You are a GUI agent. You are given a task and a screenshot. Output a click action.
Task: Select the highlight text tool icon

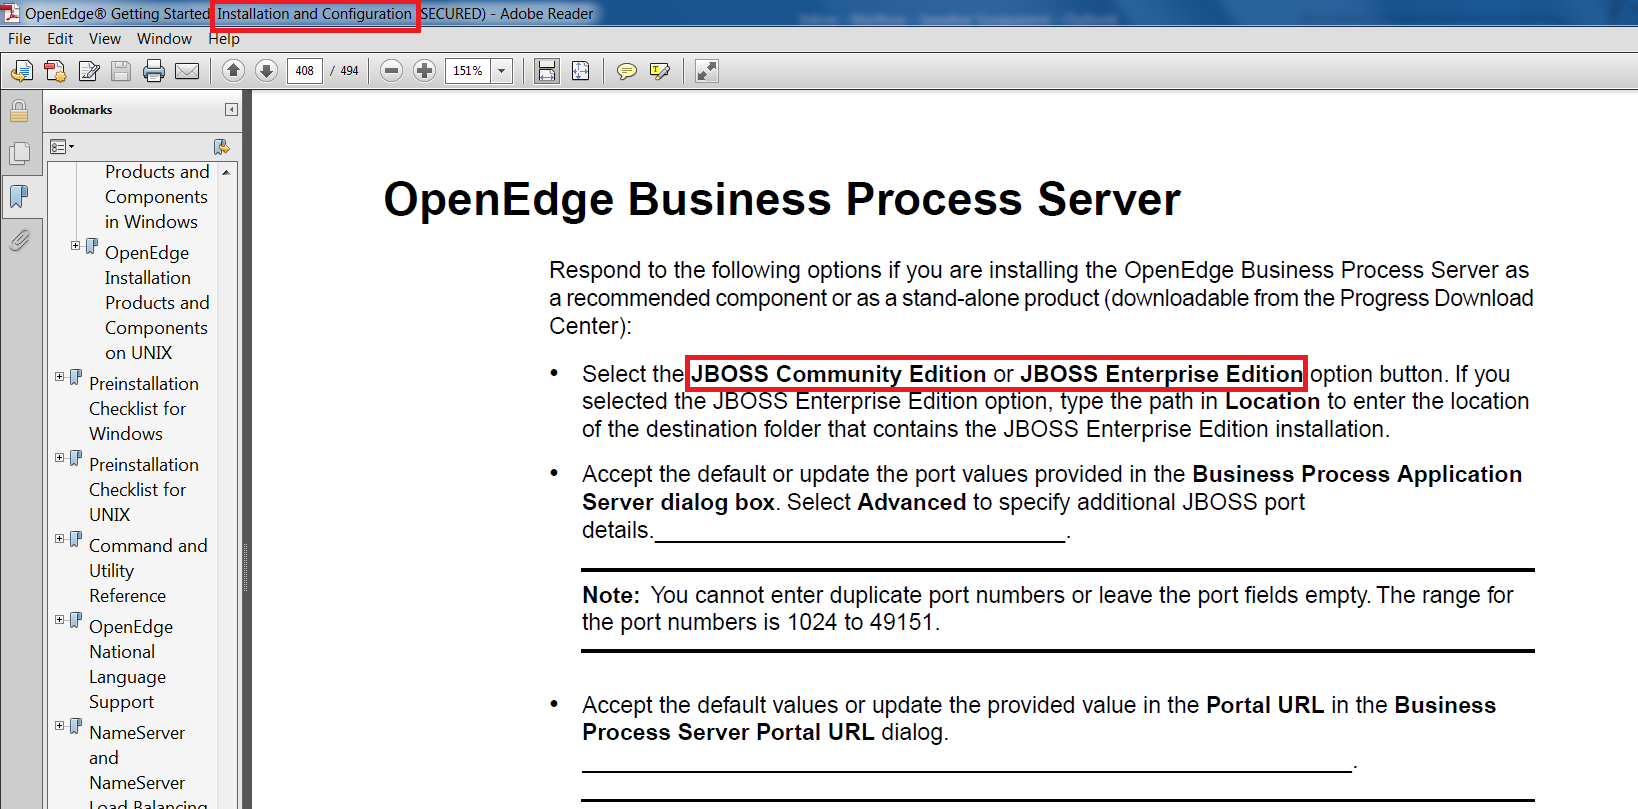pyautogui.click(x=659, y=71)
